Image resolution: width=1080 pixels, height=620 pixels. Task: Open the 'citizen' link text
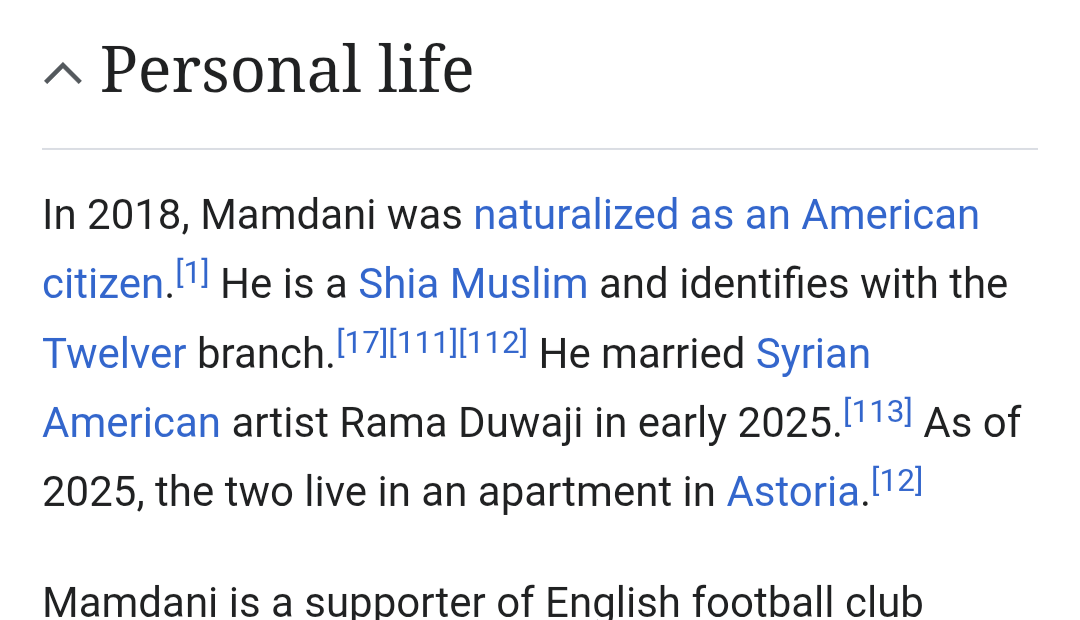pyautogui.click(x=103, y=284)
